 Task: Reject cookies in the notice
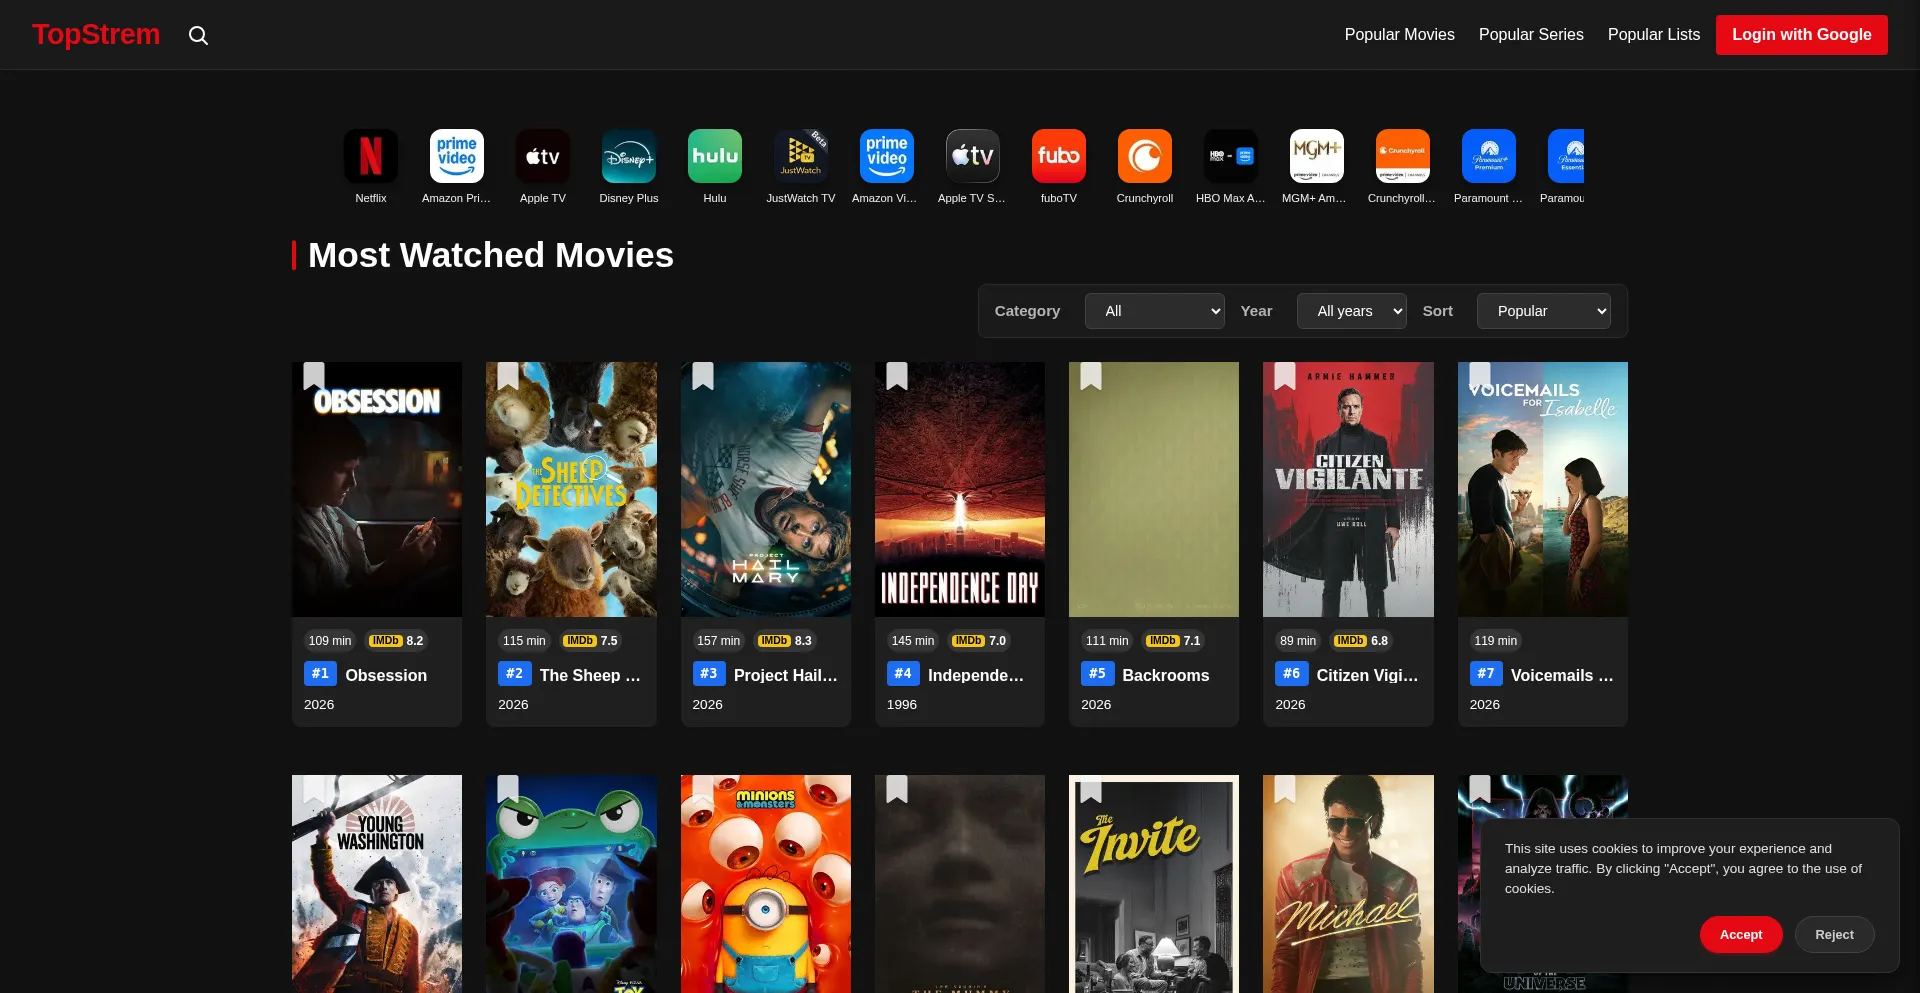pos(1834,935)
